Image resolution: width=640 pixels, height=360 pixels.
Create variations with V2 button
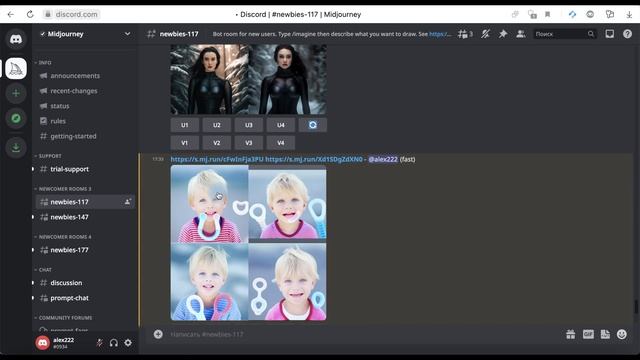point(217,143)
